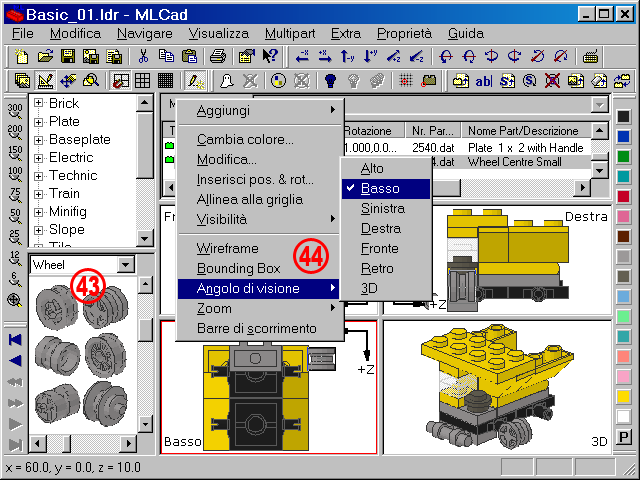Open Aggiungi submenu
This screenshot has height=480, width=640.
click(x=260, y=111)
